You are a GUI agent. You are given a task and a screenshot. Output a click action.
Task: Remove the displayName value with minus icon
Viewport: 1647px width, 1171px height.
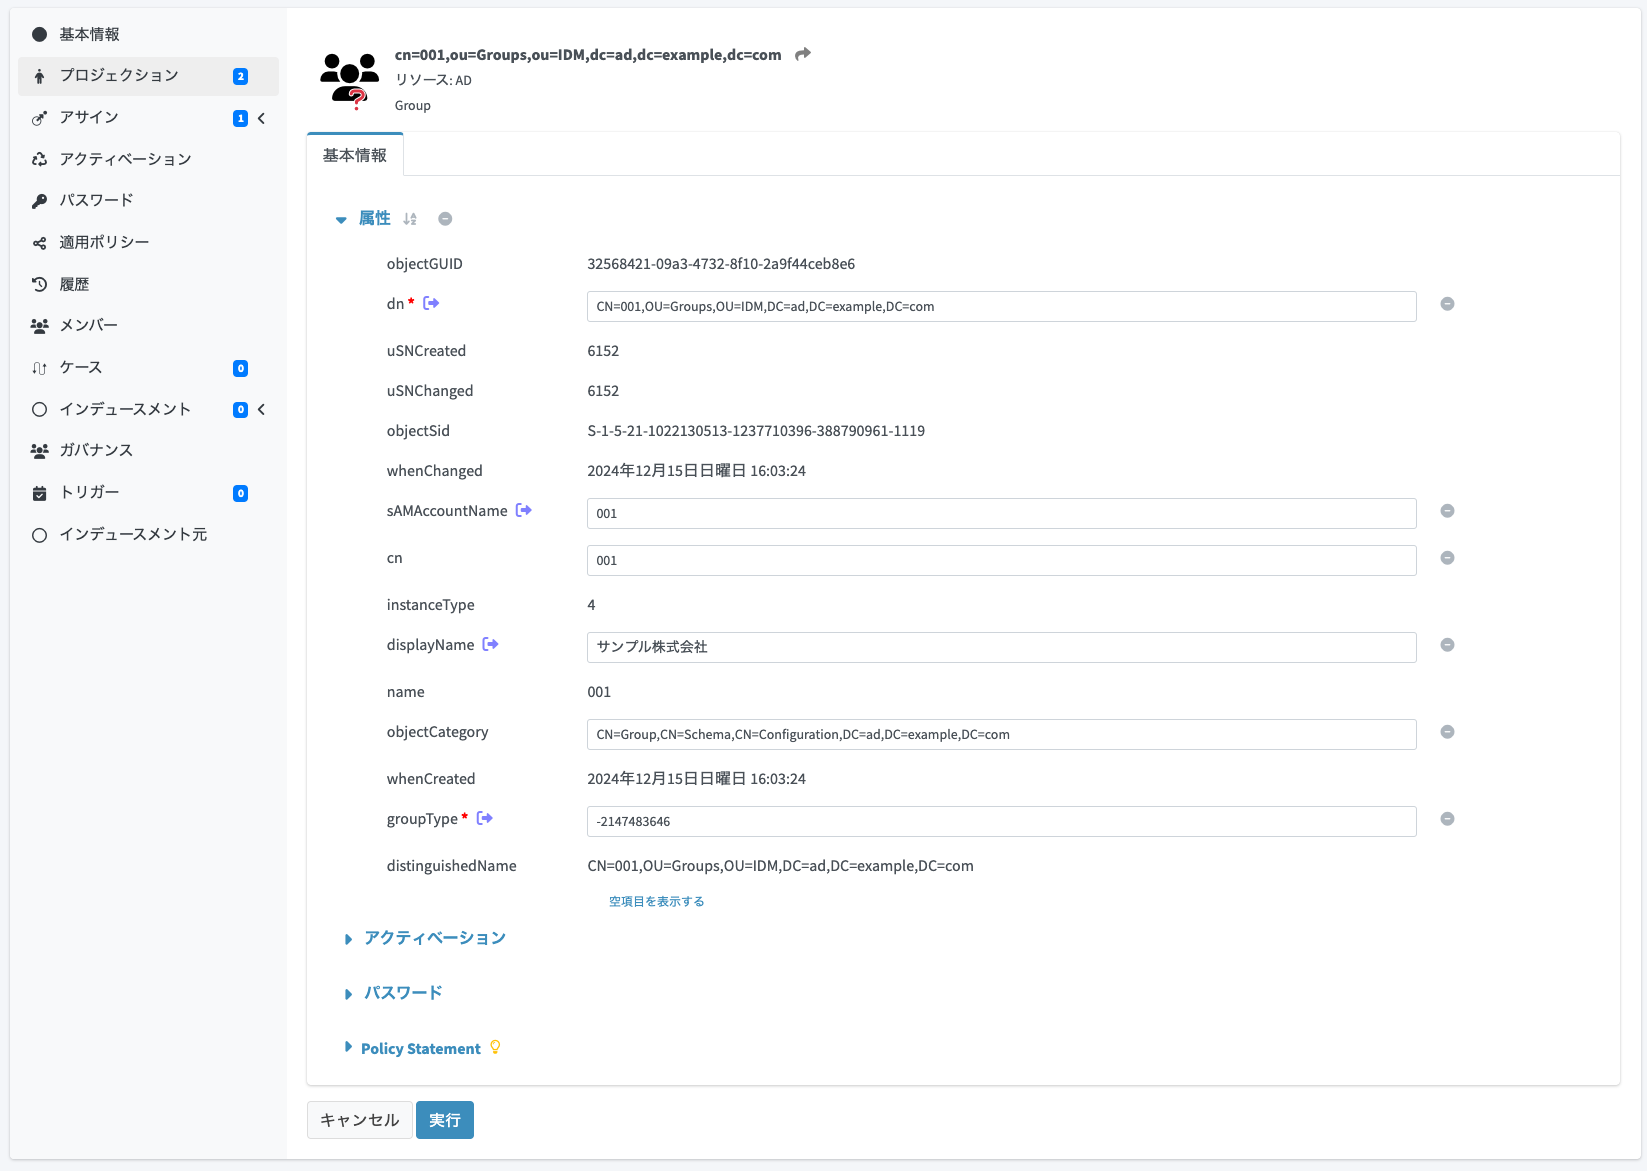pos(1447,645)
